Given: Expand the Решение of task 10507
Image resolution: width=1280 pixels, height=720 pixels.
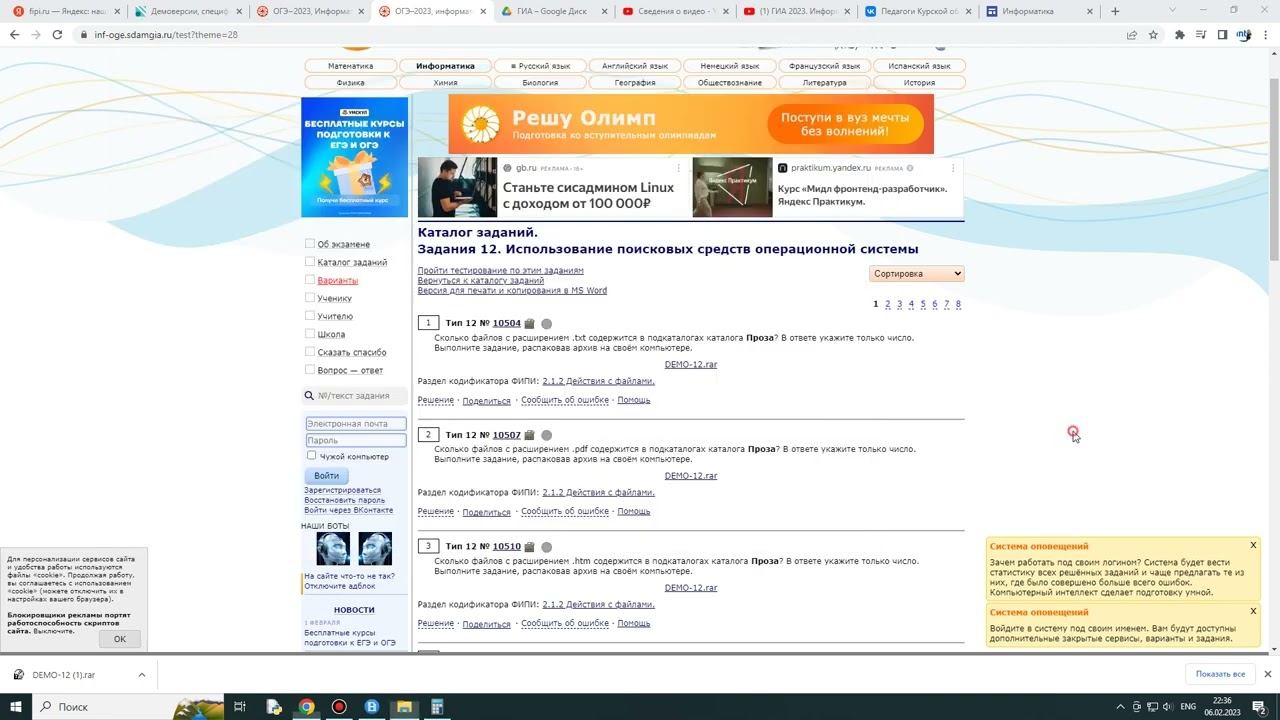Looking at the screenshot, I should coord(436,512).
